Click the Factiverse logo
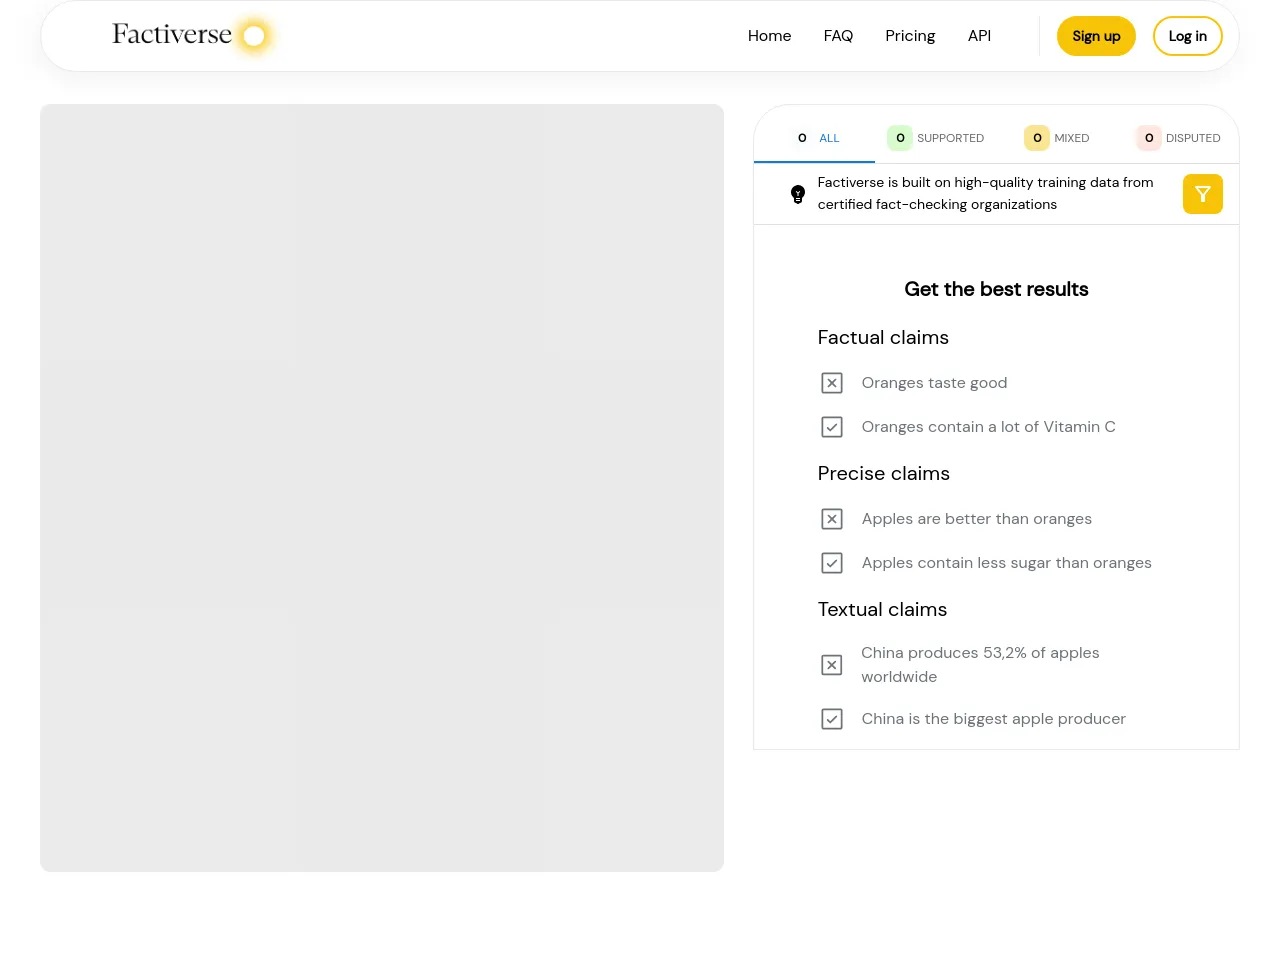Screen dimensions: 1280x960 pos(192,35)
